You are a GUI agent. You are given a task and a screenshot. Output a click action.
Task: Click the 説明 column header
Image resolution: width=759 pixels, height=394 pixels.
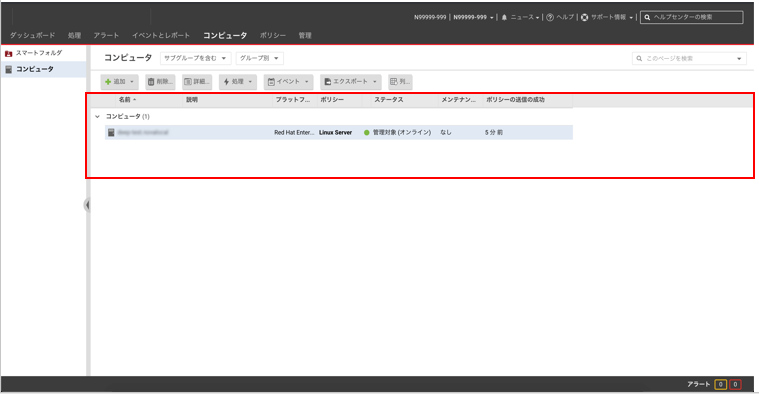(x=192, y=100)
